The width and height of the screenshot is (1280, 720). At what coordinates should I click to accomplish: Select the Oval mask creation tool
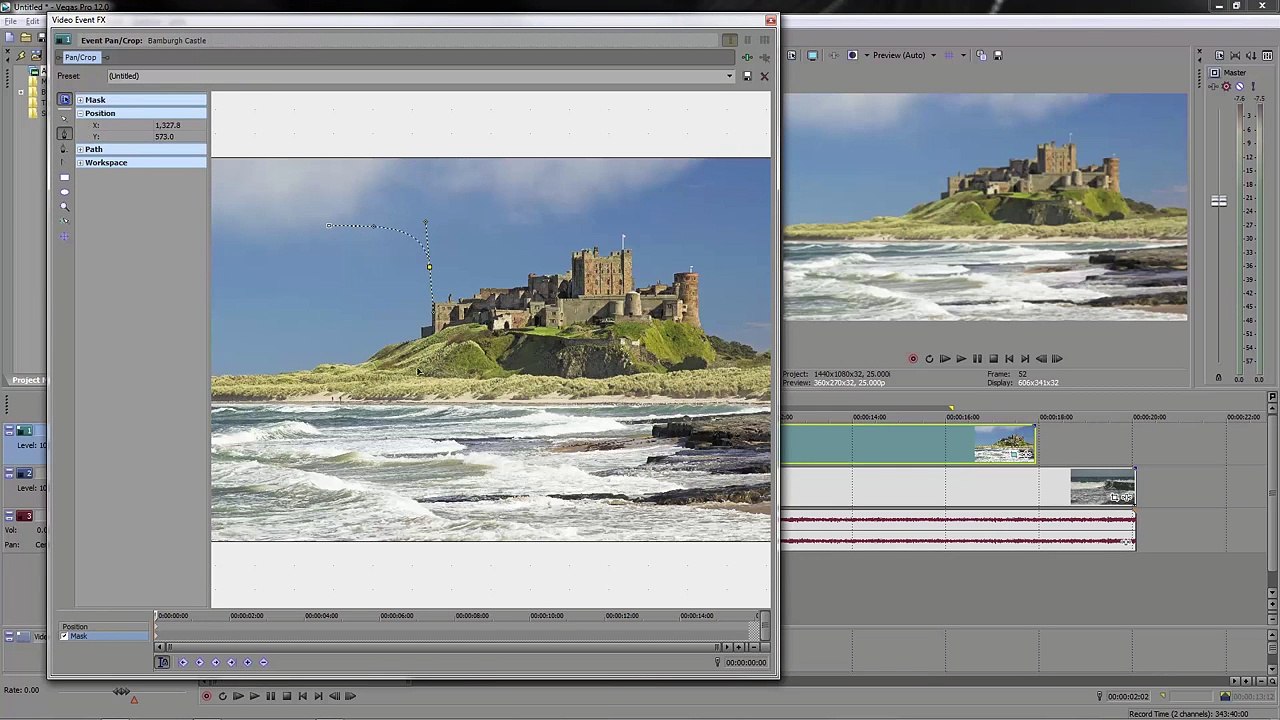[64, 192]
